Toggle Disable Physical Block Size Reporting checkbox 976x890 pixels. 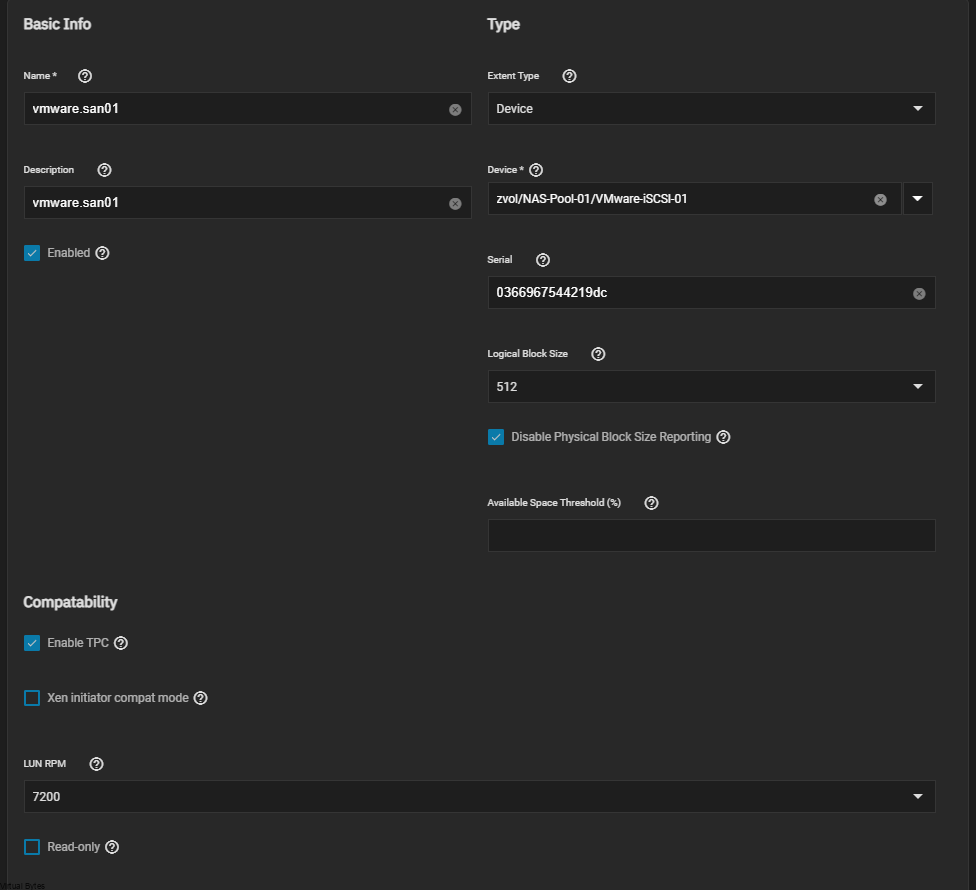[x=496, y=437]
